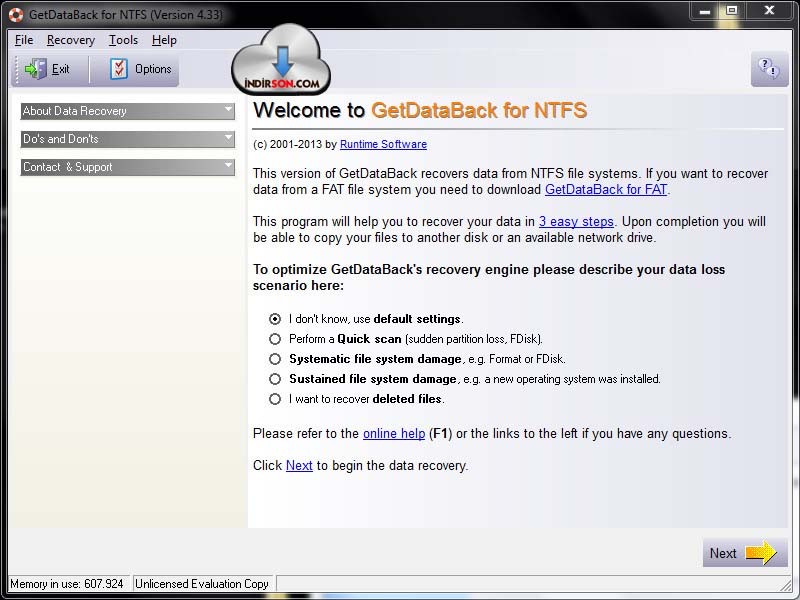Open the Help menu
Image resolution: width=800 pixels, height=600 pixels.
click(x=164, y=40)
